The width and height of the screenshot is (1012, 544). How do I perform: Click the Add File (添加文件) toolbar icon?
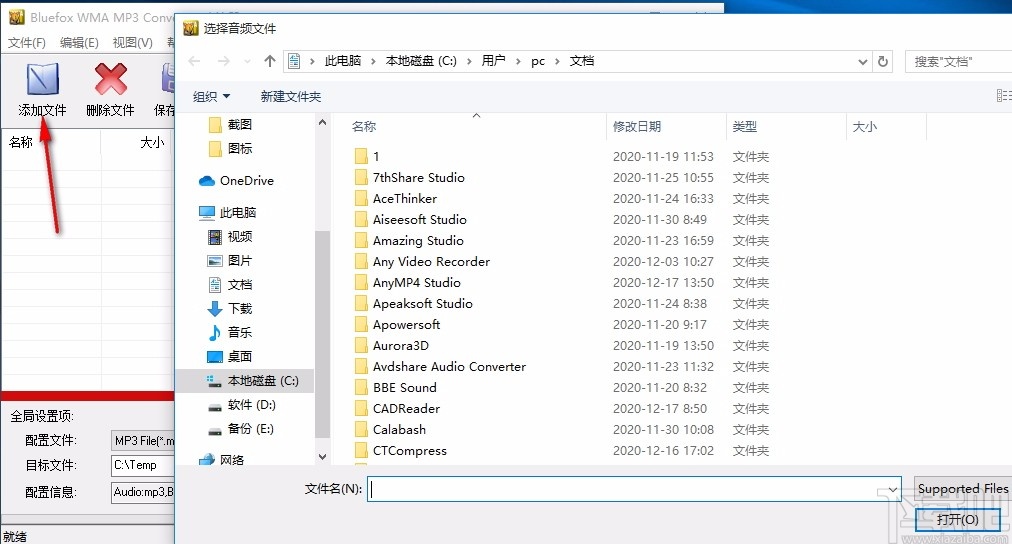43,79
